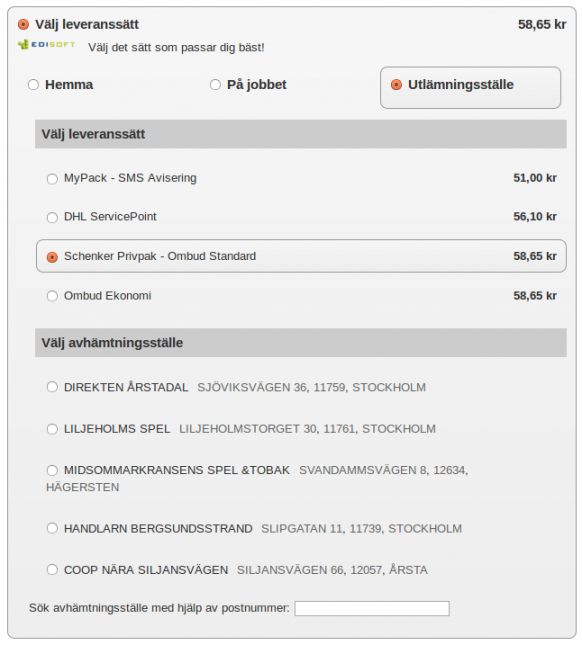The width and height of the screenshot is (582, 645).
Task: Select DHL ServicePoint radio button
Action: [52, 217]
